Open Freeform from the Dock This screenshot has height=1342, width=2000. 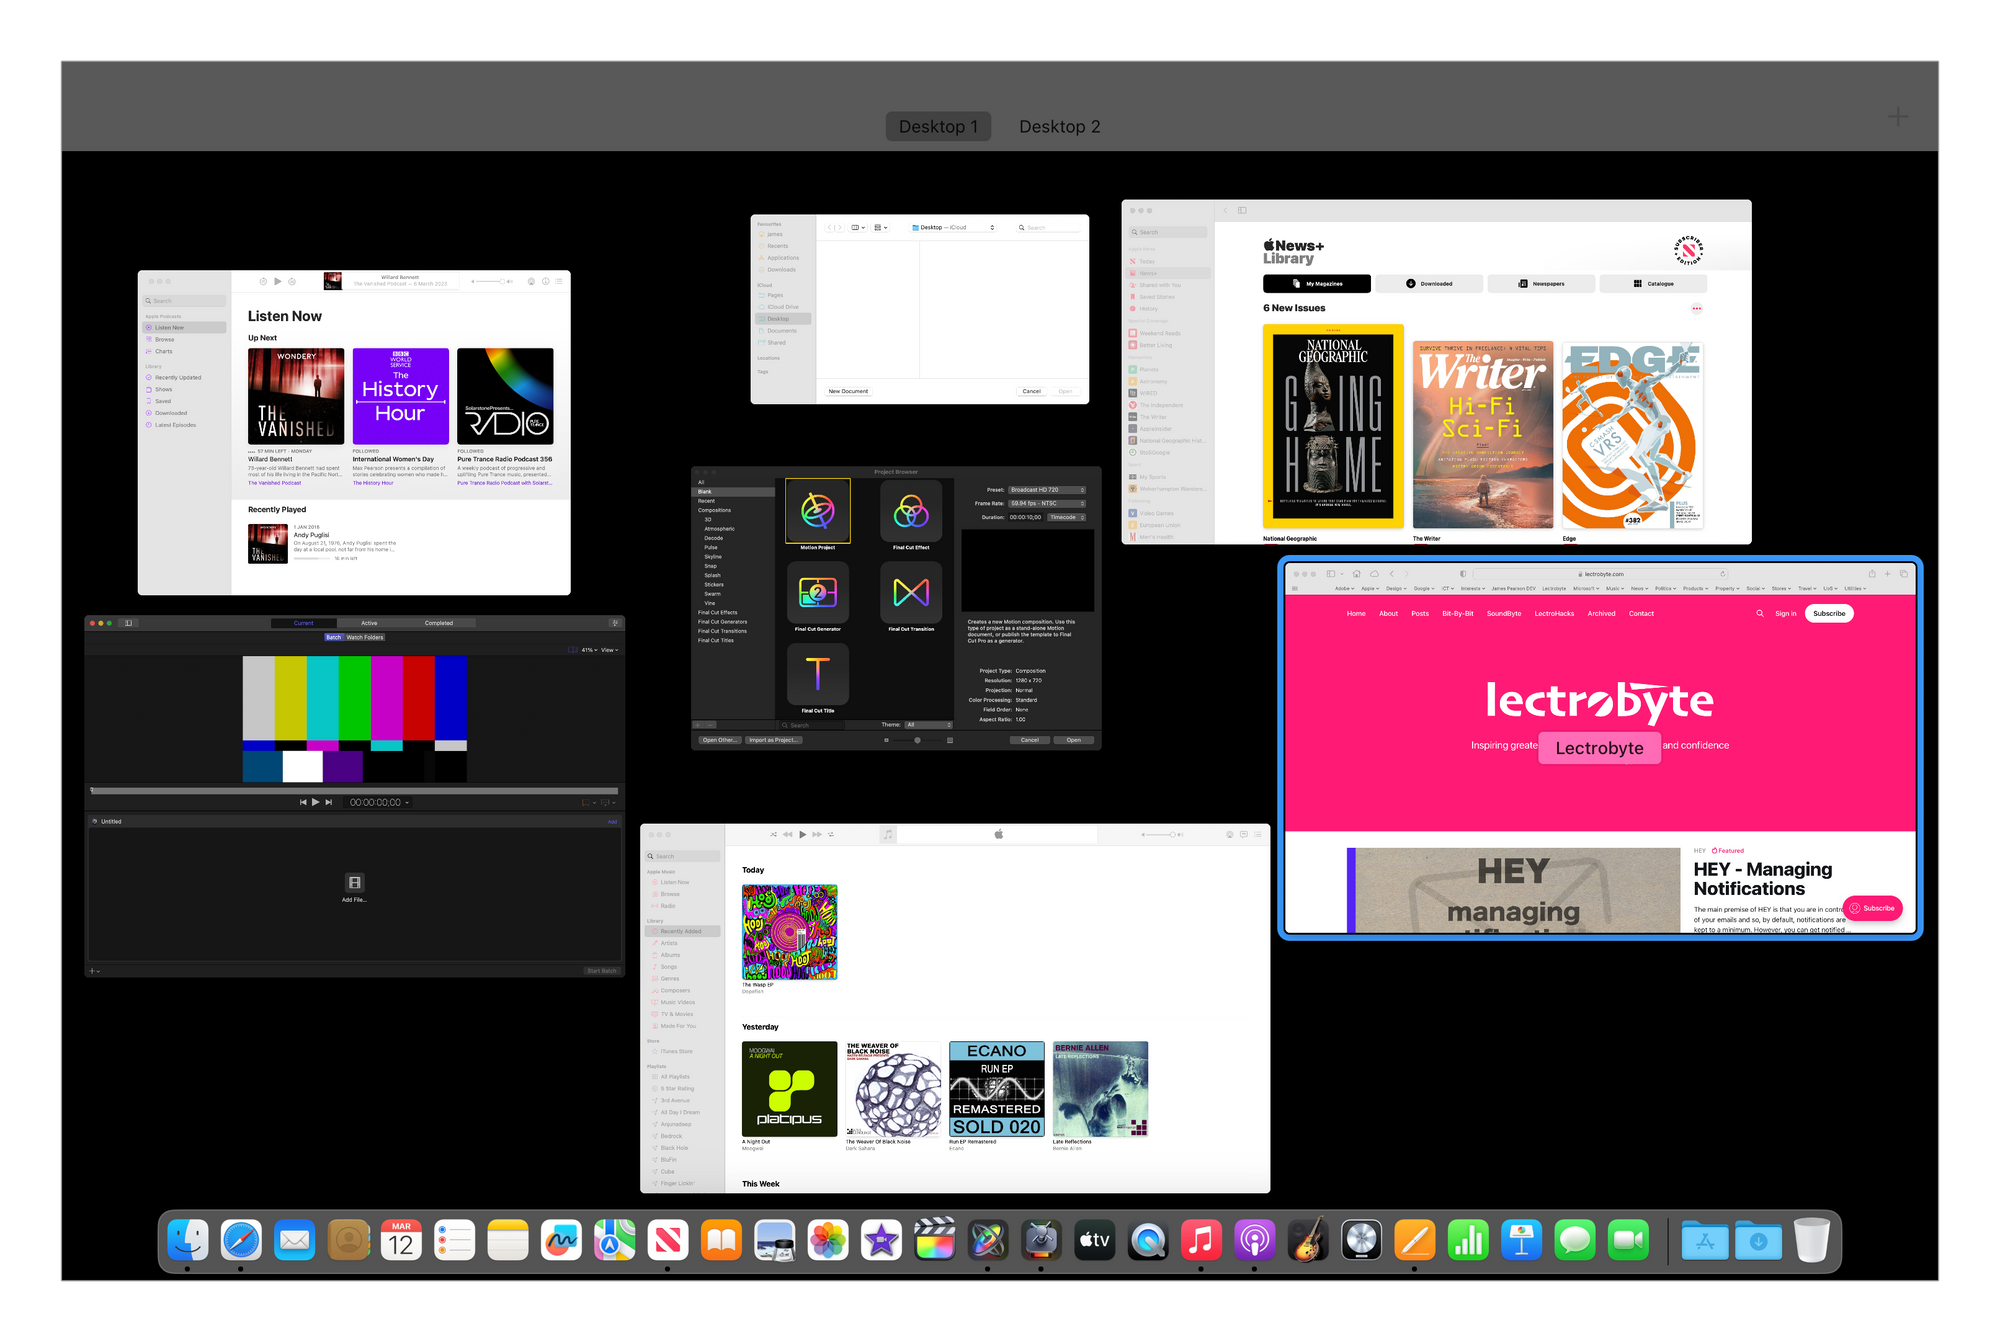pos(562,1241)
